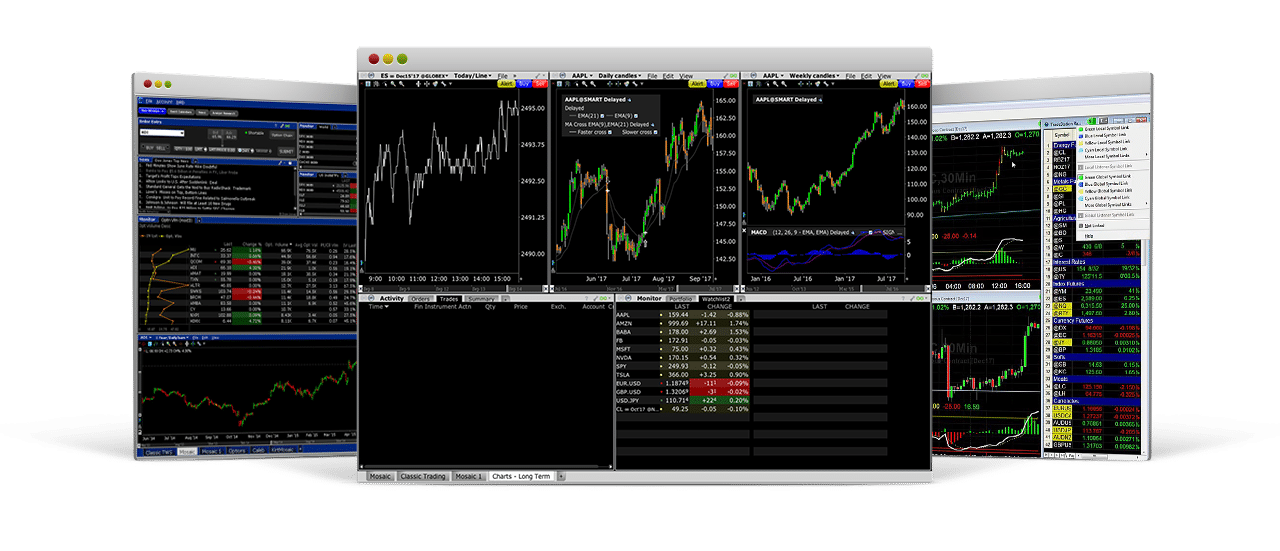1280x551 pixels.
Task: Toggle the Slower cross legend checkbox
Action: pyautogui.click(x=656, y=132)
